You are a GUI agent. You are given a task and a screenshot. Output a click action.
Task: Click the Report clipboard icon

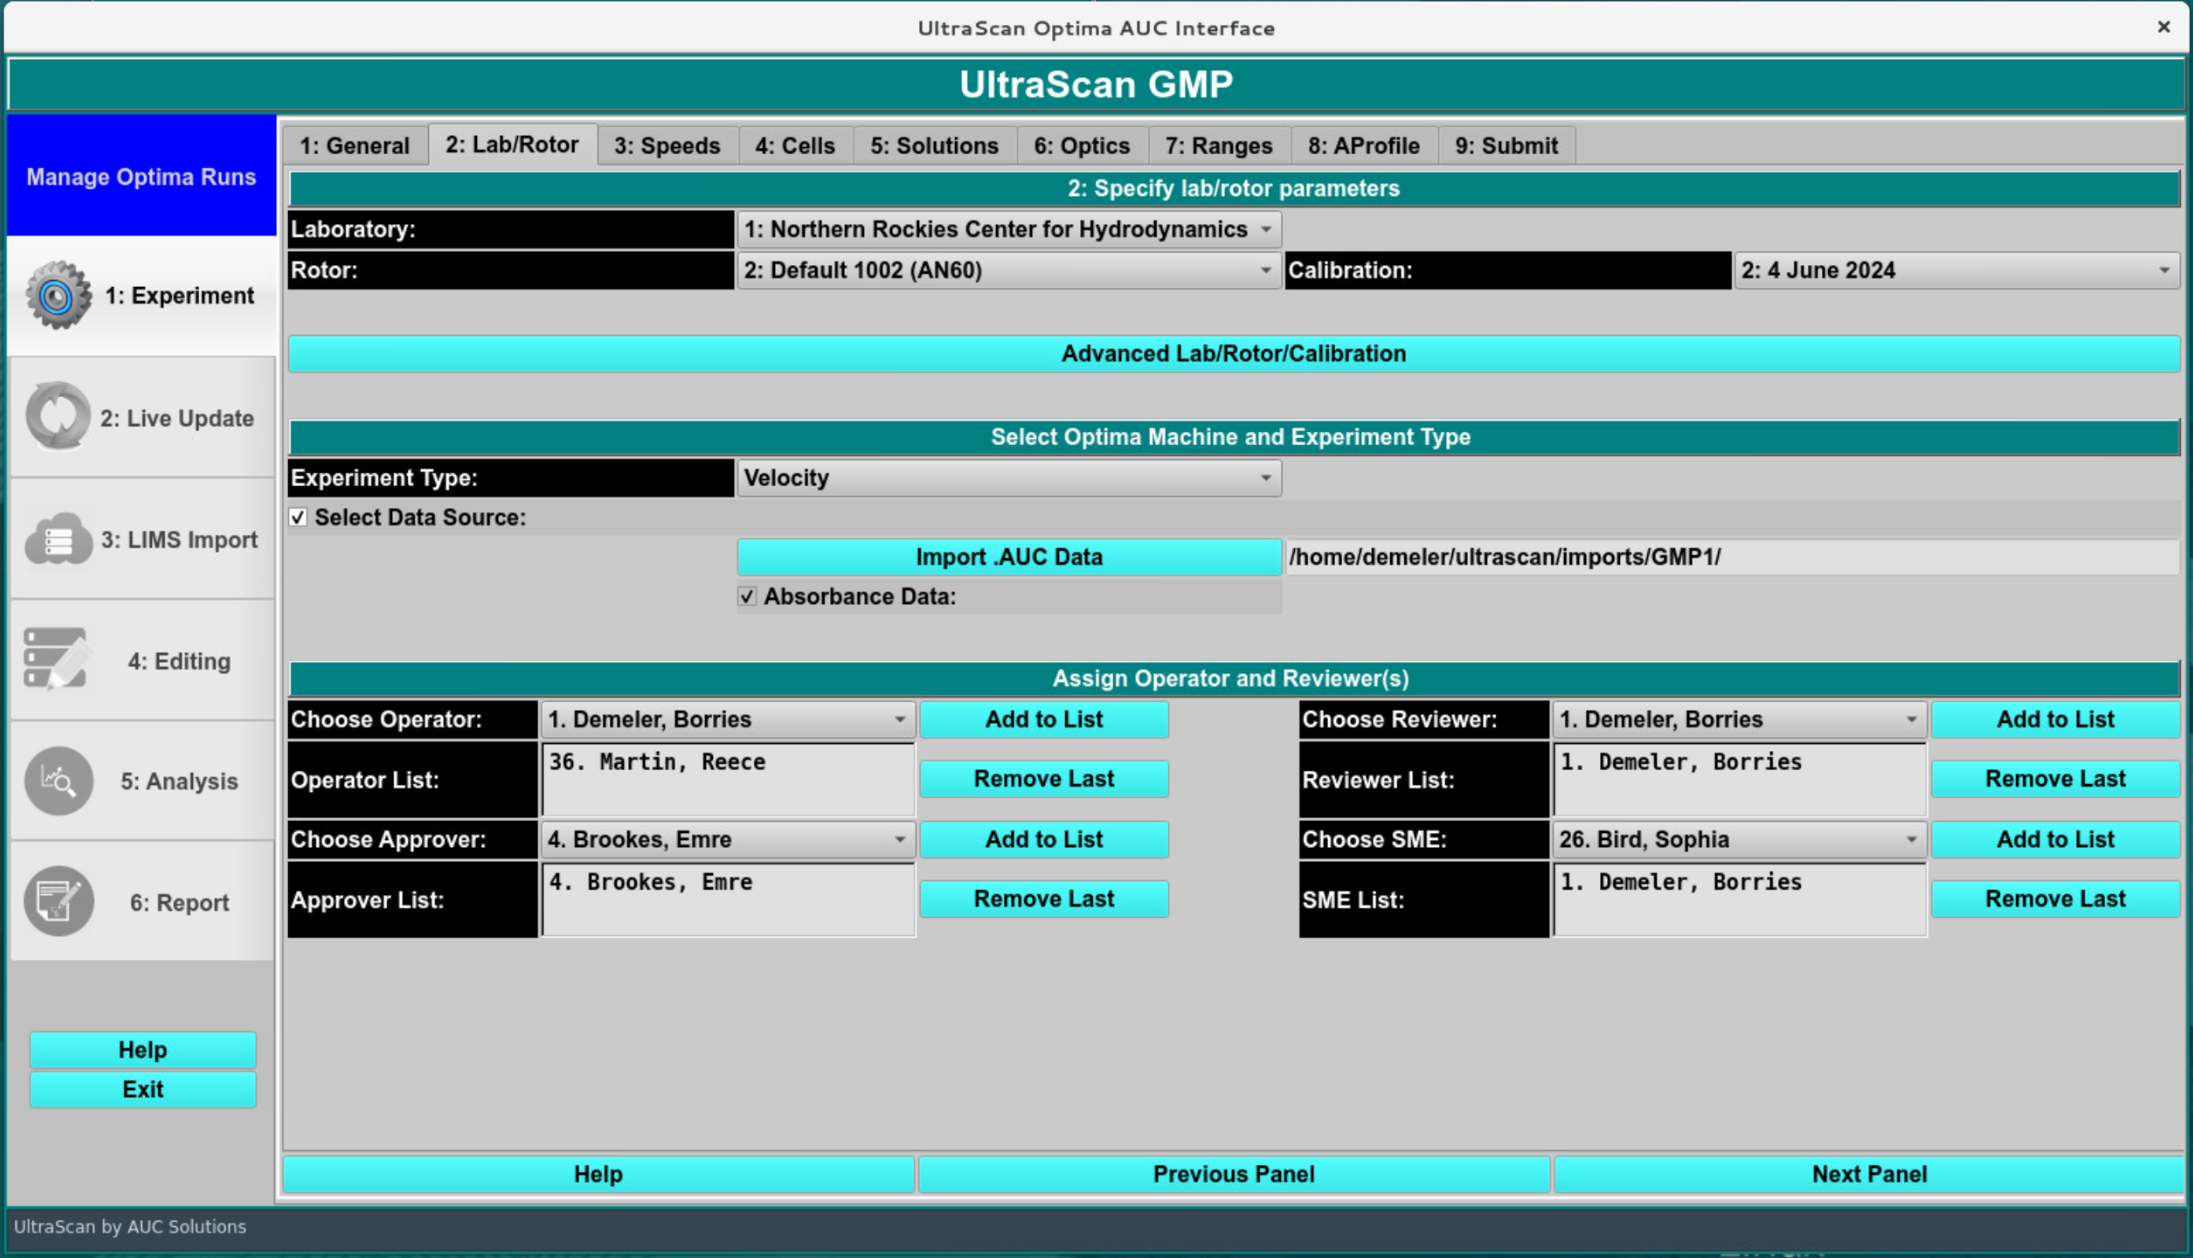[x=58, y=902]
